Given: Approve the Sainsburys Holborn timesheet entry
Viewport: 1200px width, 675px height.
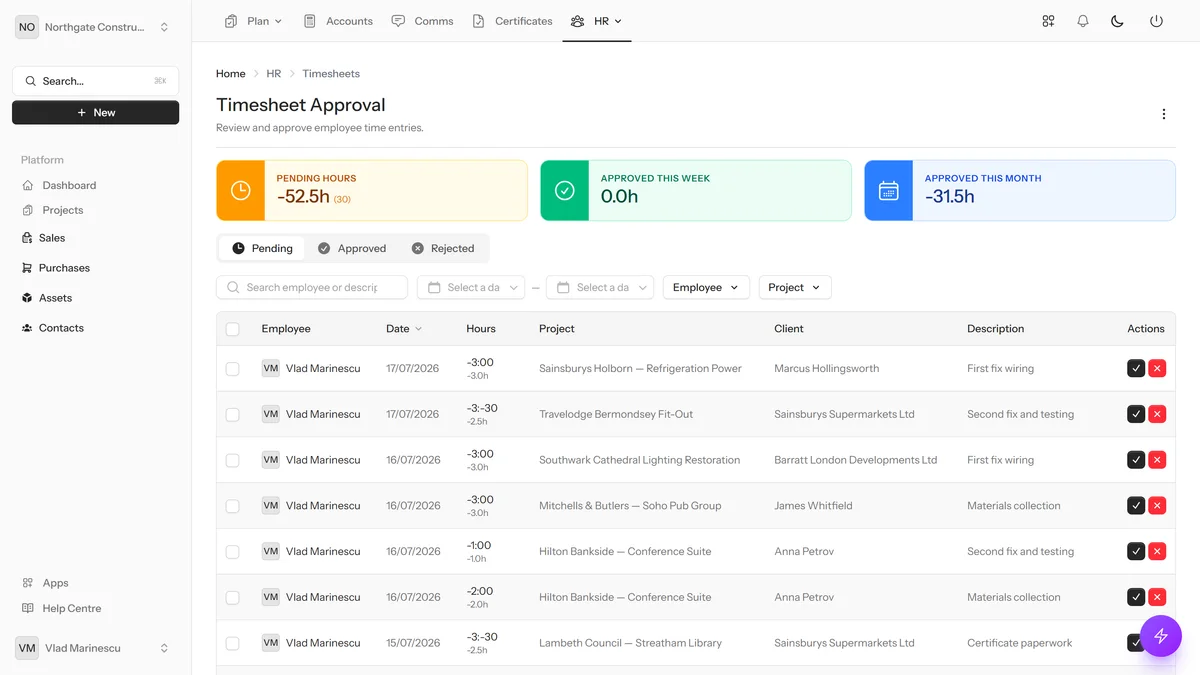Looking at the screenshot, I should [1136, 368].
